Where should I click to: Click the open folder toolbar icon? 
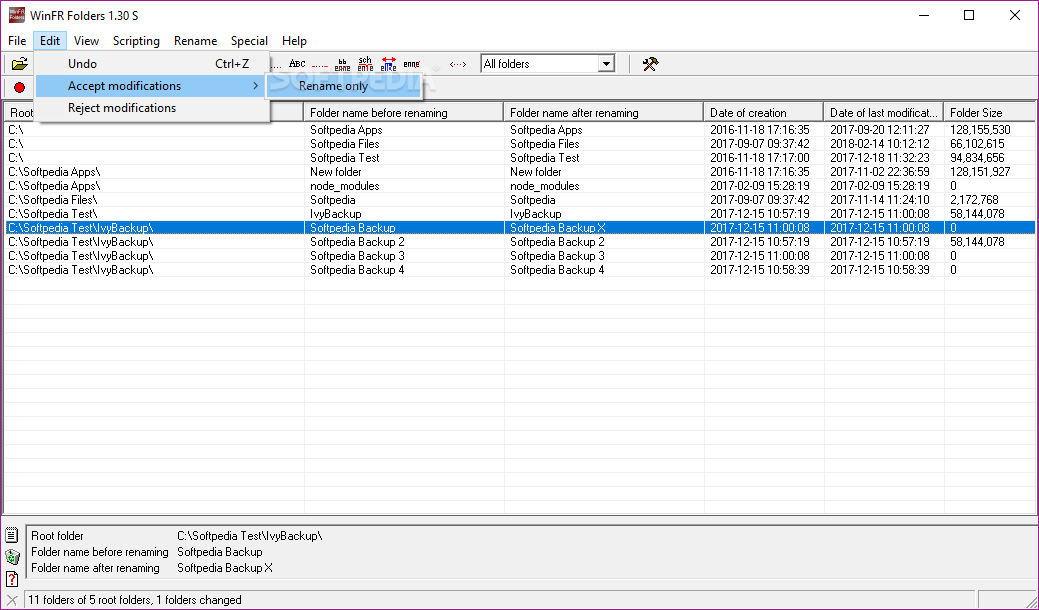click(20, 64)
